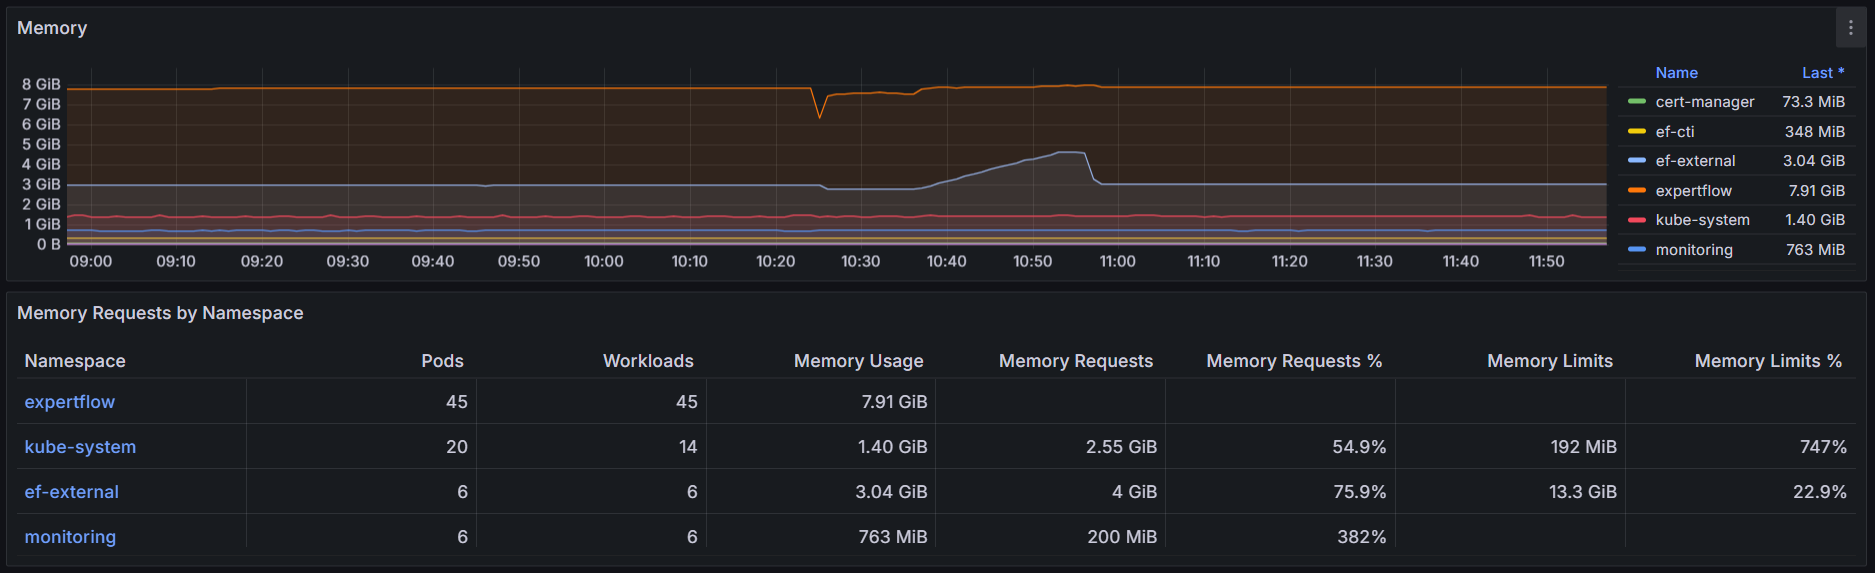Image resolution: width=1875 pixels, height=573 pixels.
Task: Sort the table by Memory Usage column
Action: click(x=858, y=361)
